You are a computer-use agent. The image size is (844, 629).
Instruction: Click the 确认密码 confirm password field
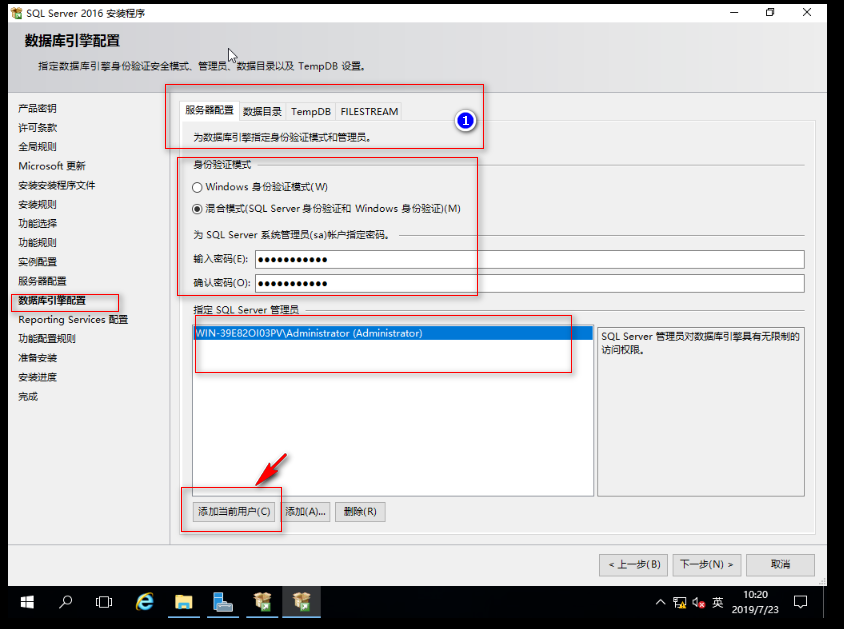click(530, 284)
